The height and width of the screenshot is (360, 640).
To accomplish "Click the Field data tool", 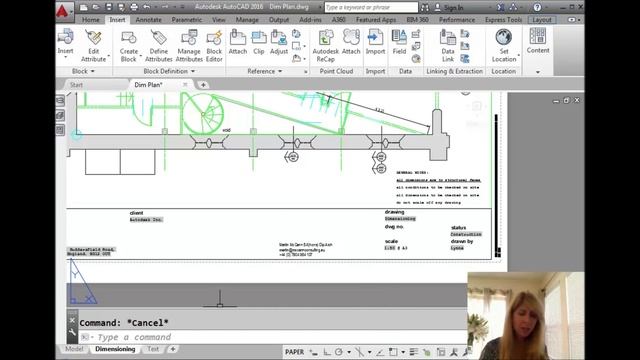I will 399,42.
